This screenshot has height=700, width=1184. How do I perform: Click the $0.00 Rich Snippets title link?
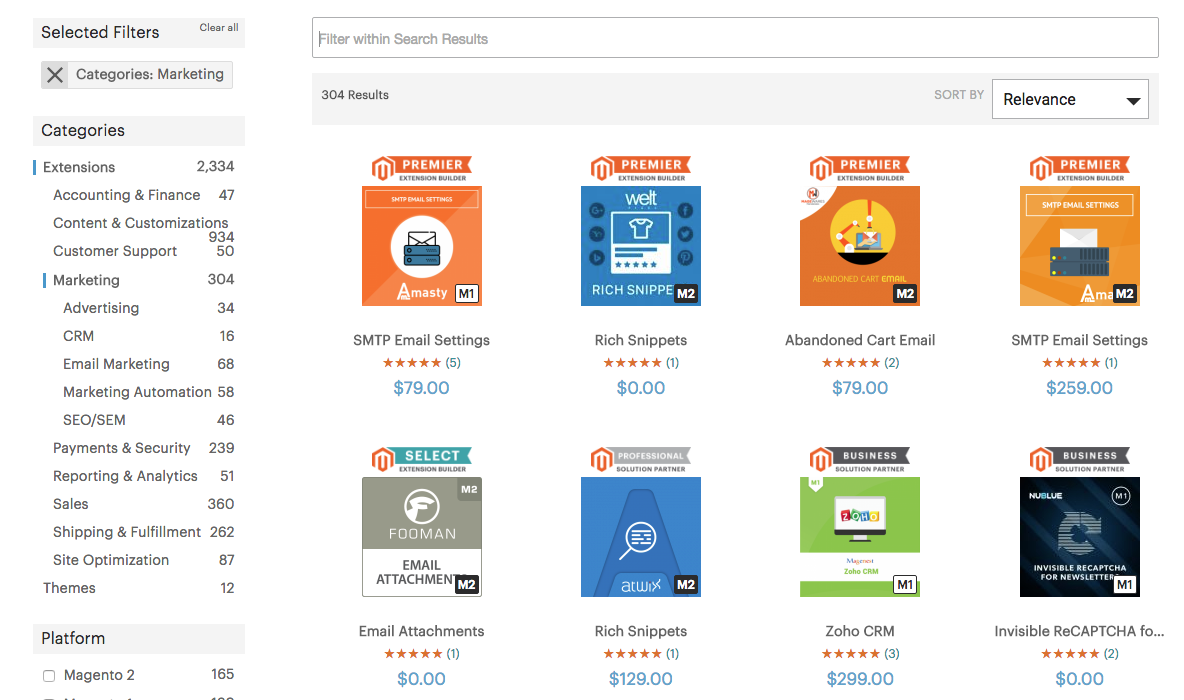coord(640,340)
